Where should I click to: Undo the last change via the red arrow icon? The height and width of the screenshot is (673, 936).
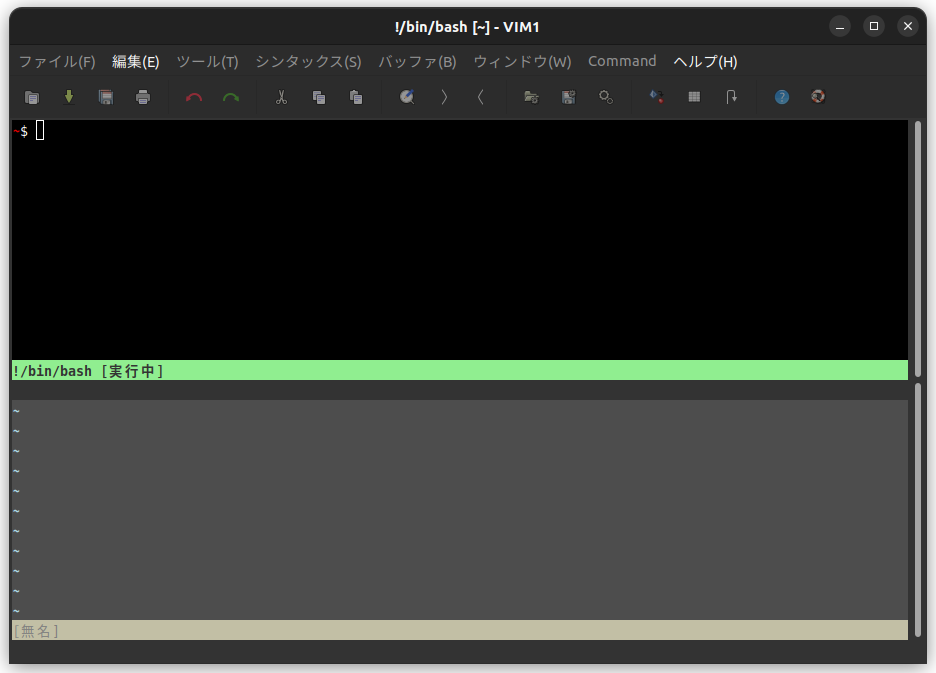coord(194,97)
